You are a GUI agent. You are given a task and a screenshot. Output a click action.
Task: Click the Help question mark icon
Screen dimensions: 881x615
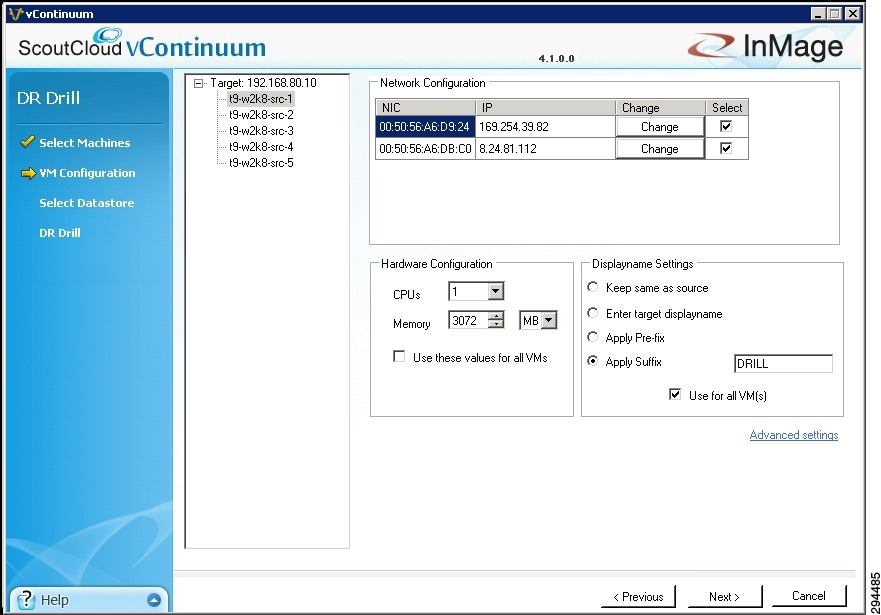(26, 600)
